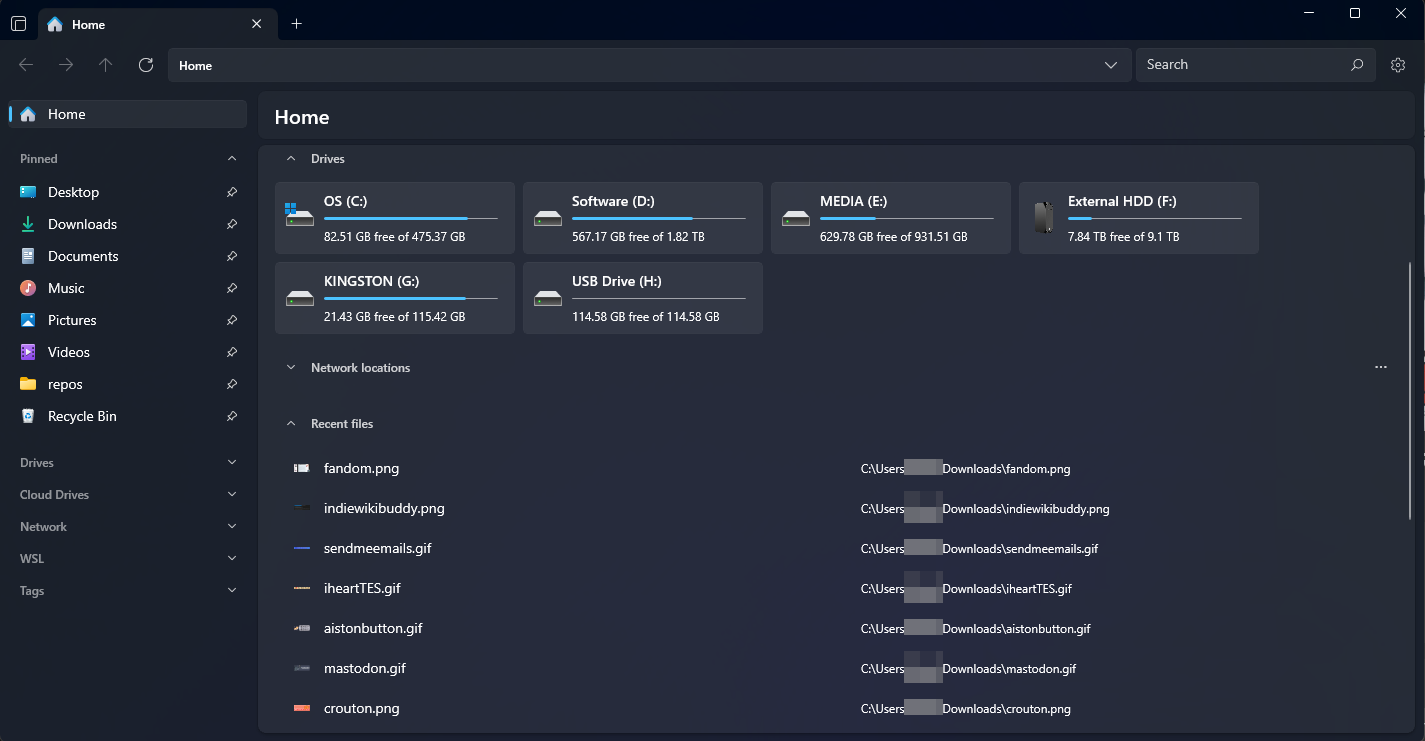Open the OS (C:) drive tile

pos(394,218)
